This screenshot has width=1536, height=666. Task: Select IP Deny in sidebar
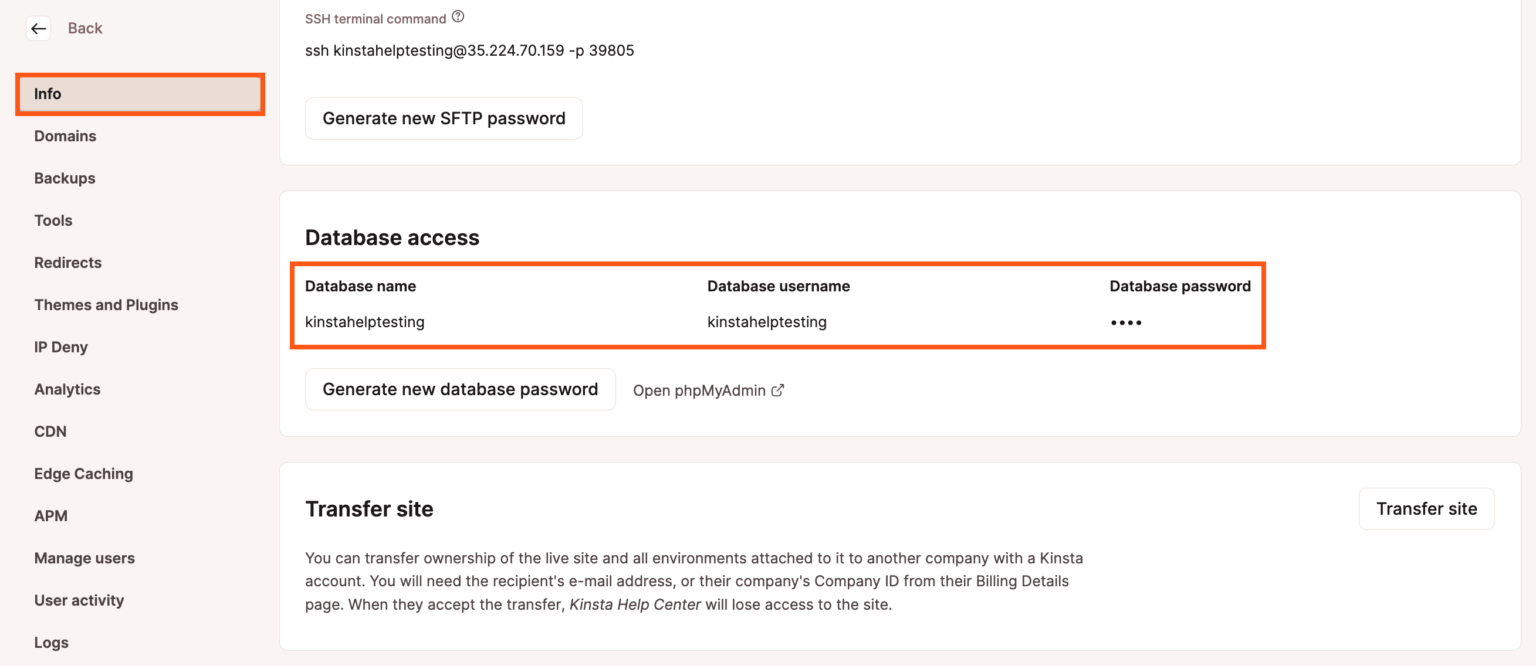[61, 347]
